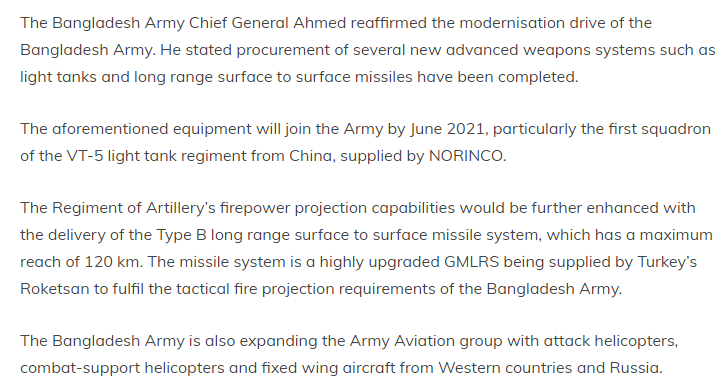This screenshot has height=388, width=720.
Task: Click the word NORINCO in second paragraph
Action: click(466, 156)
